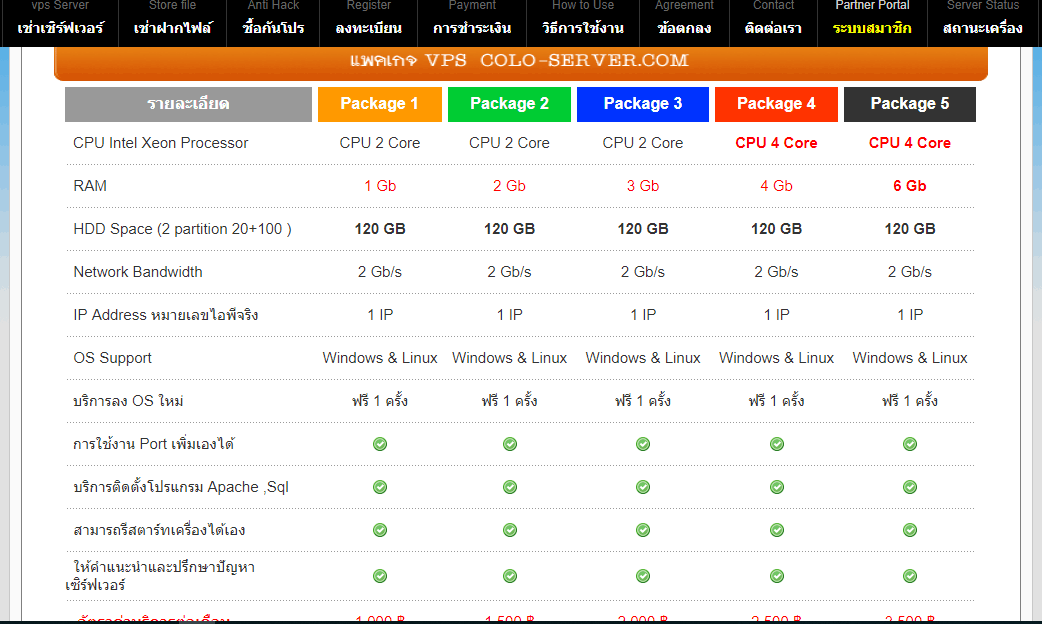The width and height of the screenshot is (1042, 624).
Task: Click the RAM row label
Action: pos(90,186)
